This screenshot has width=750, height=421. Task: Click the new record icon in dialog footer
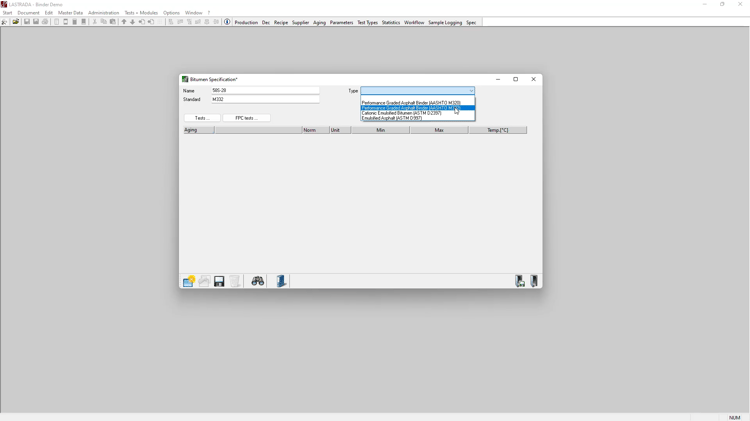[x=188, y=282]
